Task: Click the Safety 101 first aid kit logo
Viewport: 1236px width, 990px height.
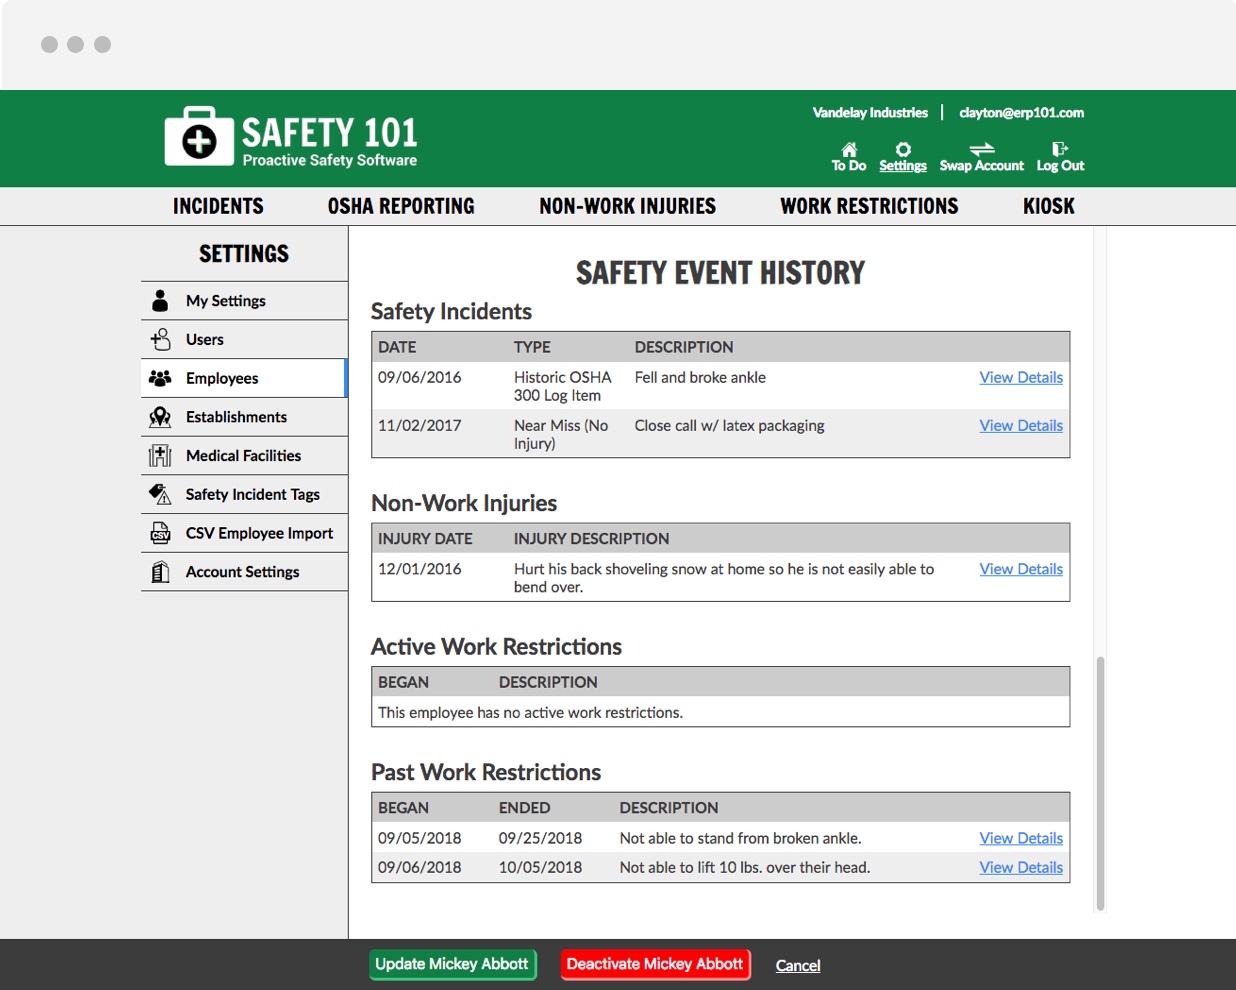Action: [x=198, y=137]
